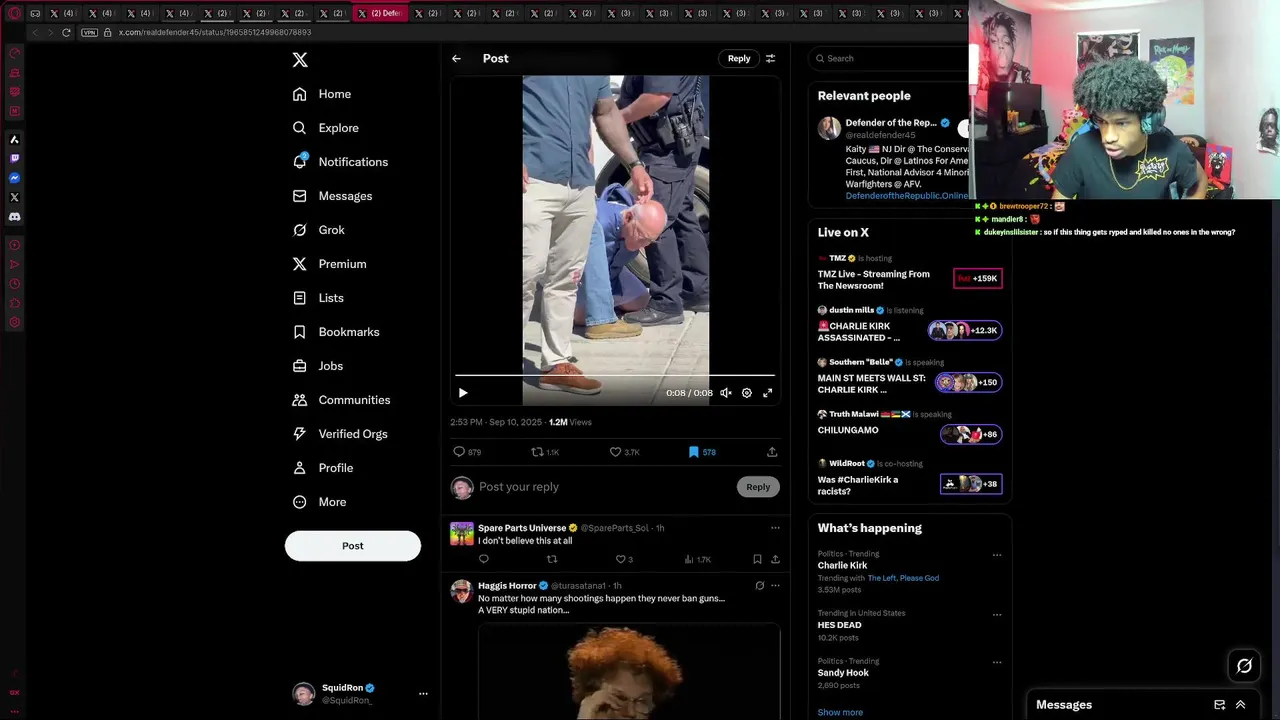Viewport: 1280px width, 720px height.
Task: Open video settings gear
Action: tap(747, 393)
